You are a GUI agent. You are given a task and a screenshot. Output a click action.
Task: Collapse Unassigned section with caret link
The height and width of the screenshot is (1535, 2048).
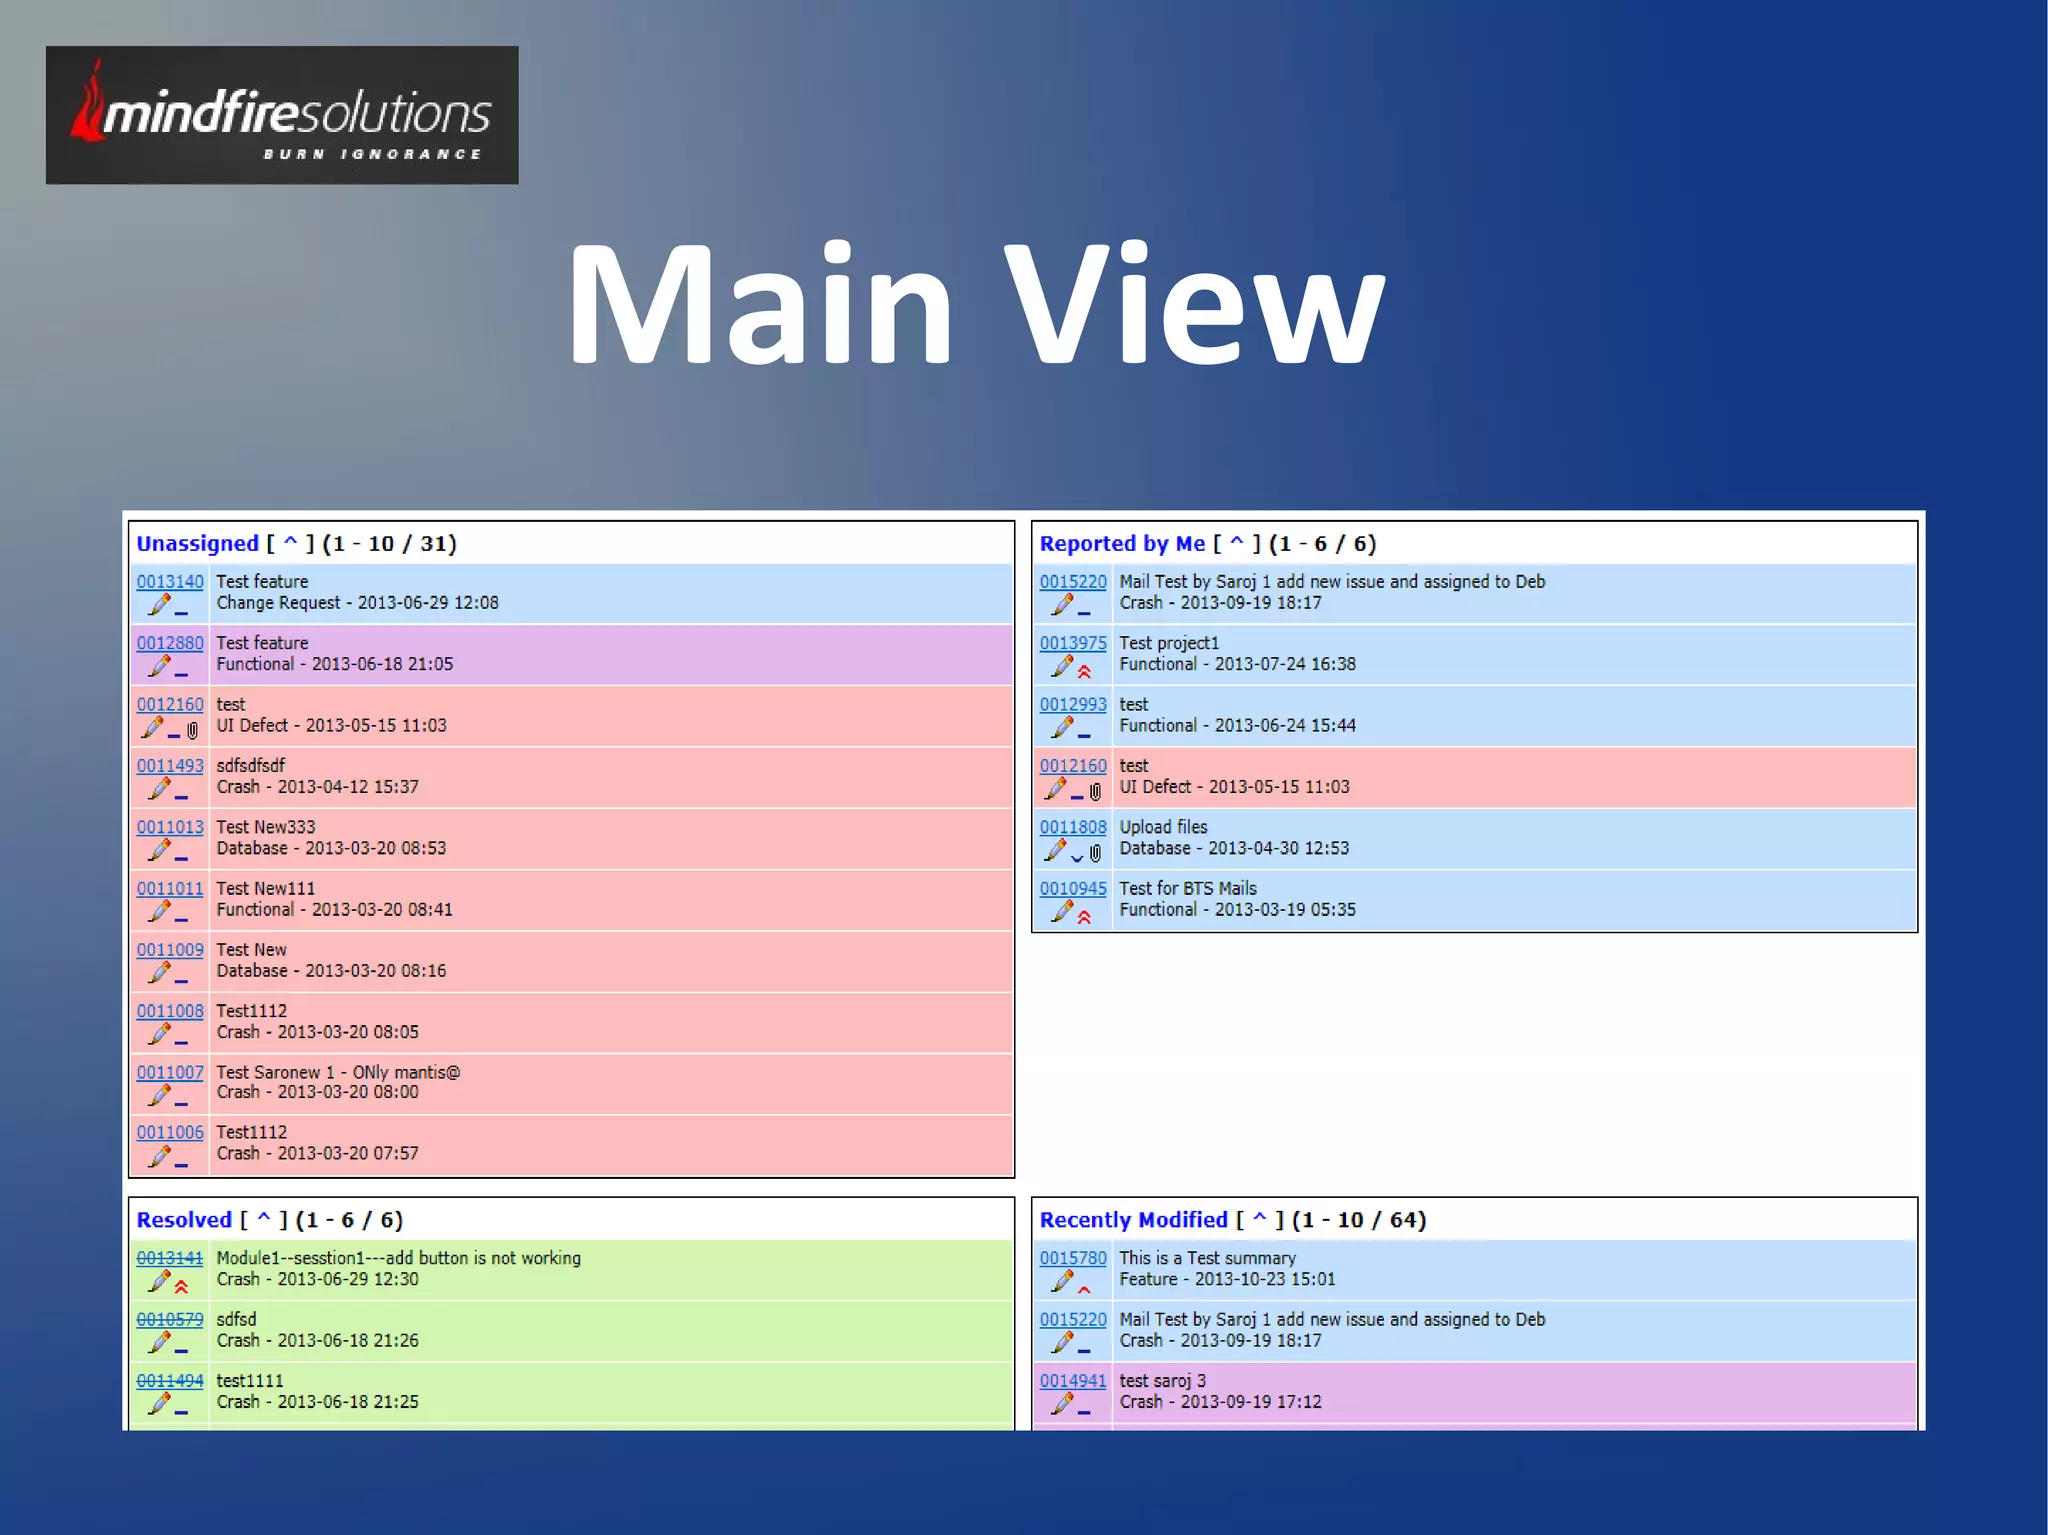coord(290,543)
